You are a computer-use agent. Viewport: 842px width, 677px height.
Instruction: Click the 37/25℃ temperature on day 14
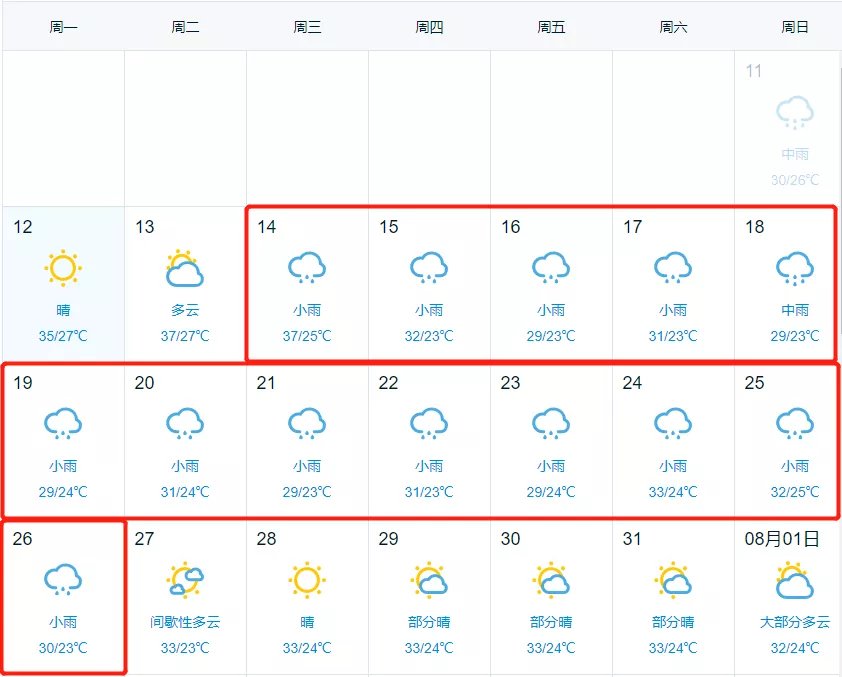307,336
